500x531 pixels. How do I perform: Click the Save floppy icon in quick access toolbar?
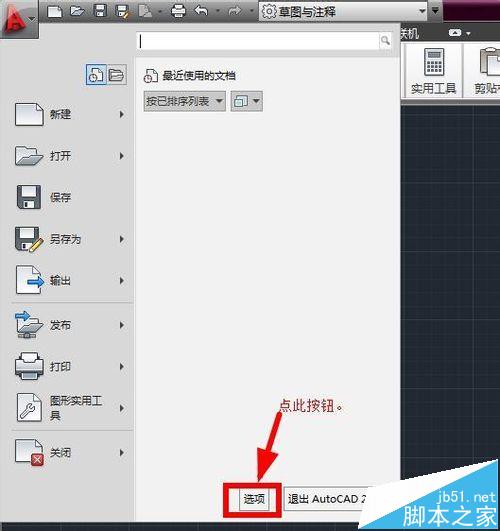click(x=101, y=11)
